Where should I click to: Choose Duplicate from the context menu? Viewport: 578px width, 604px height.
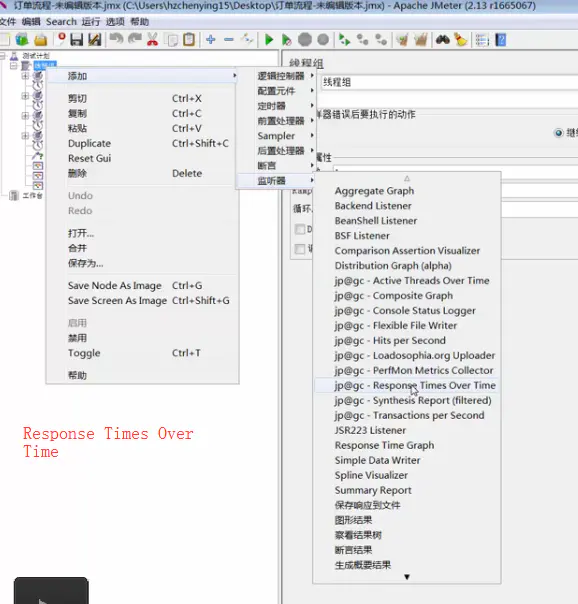coord(142,143)
